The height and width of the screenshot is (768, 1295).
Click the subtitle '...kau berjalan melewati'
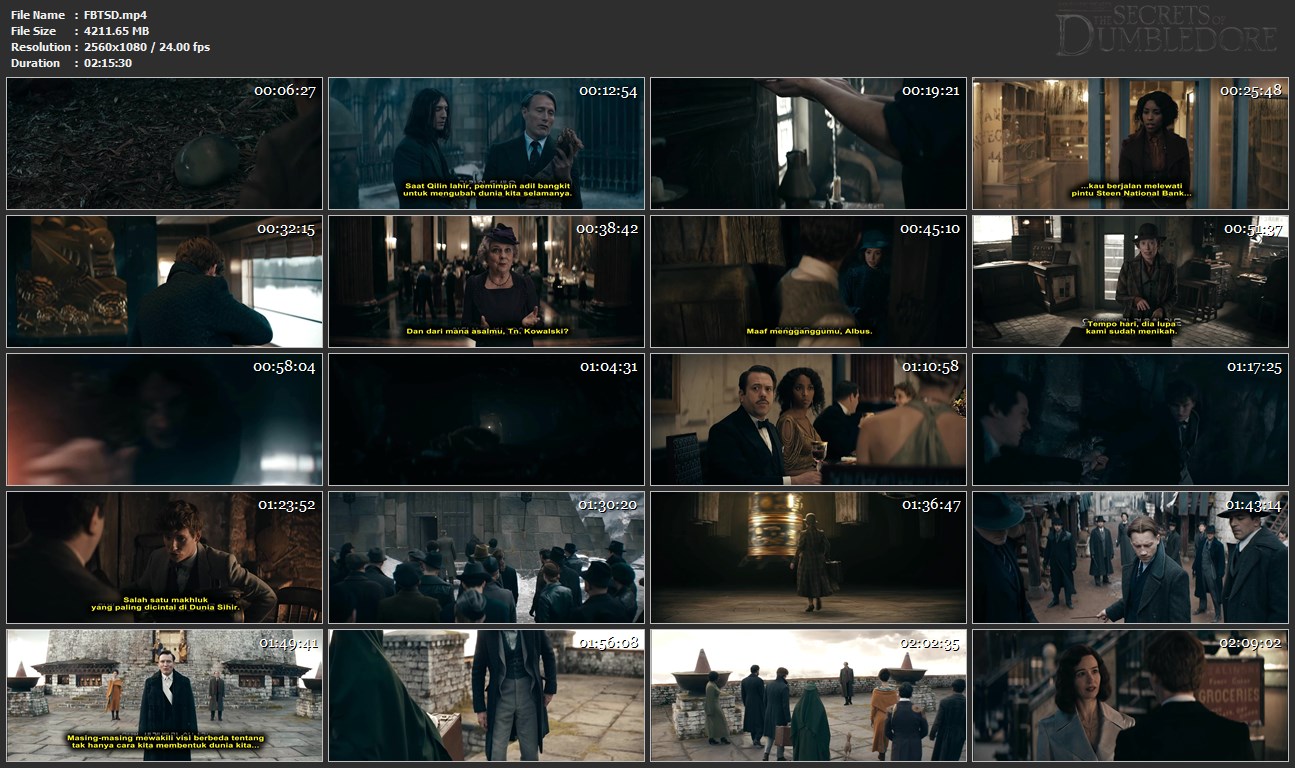click(1131, 185)
